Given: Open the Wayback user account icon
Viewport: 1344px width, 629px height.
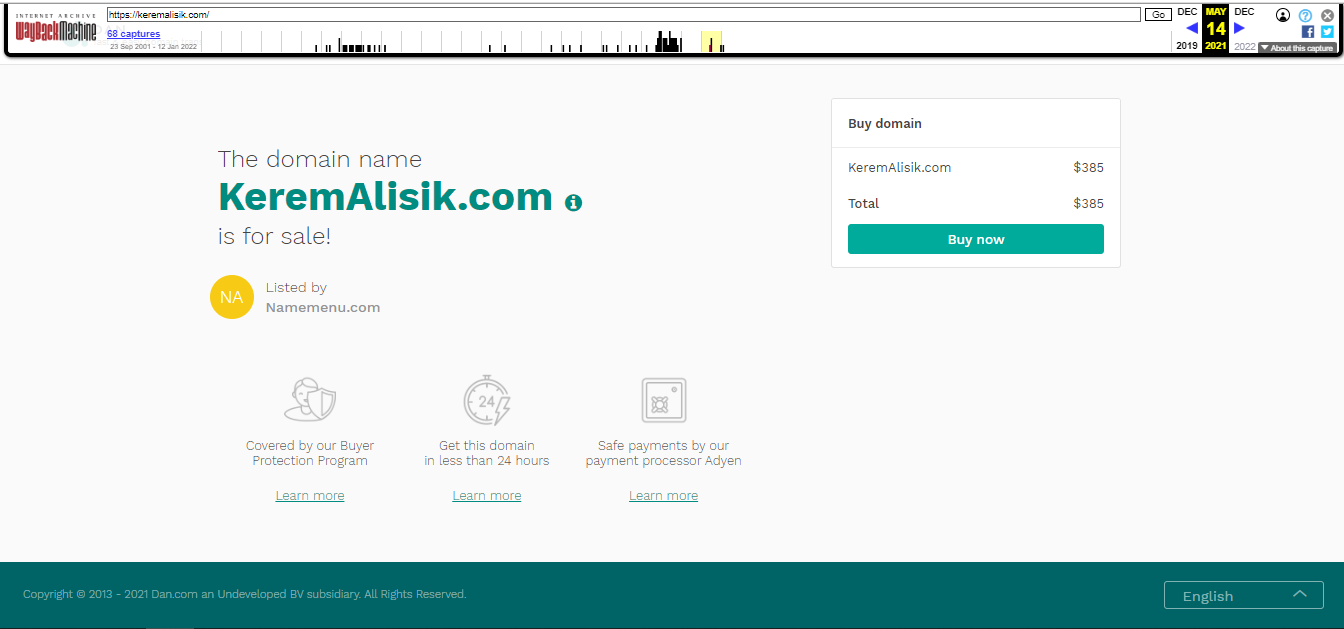Looking at the screenshot, I should (x=1283, y=15).
